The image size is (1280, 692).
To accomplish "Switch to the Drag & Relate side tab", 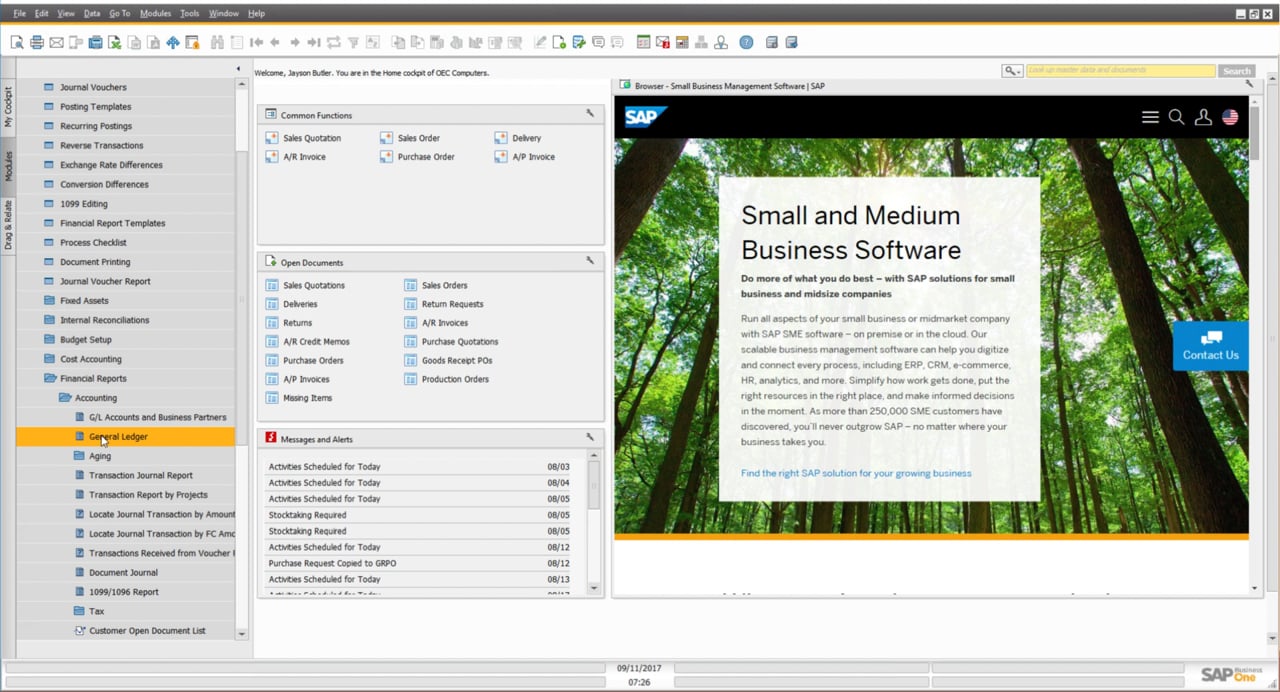I will (x=8, y=225).
